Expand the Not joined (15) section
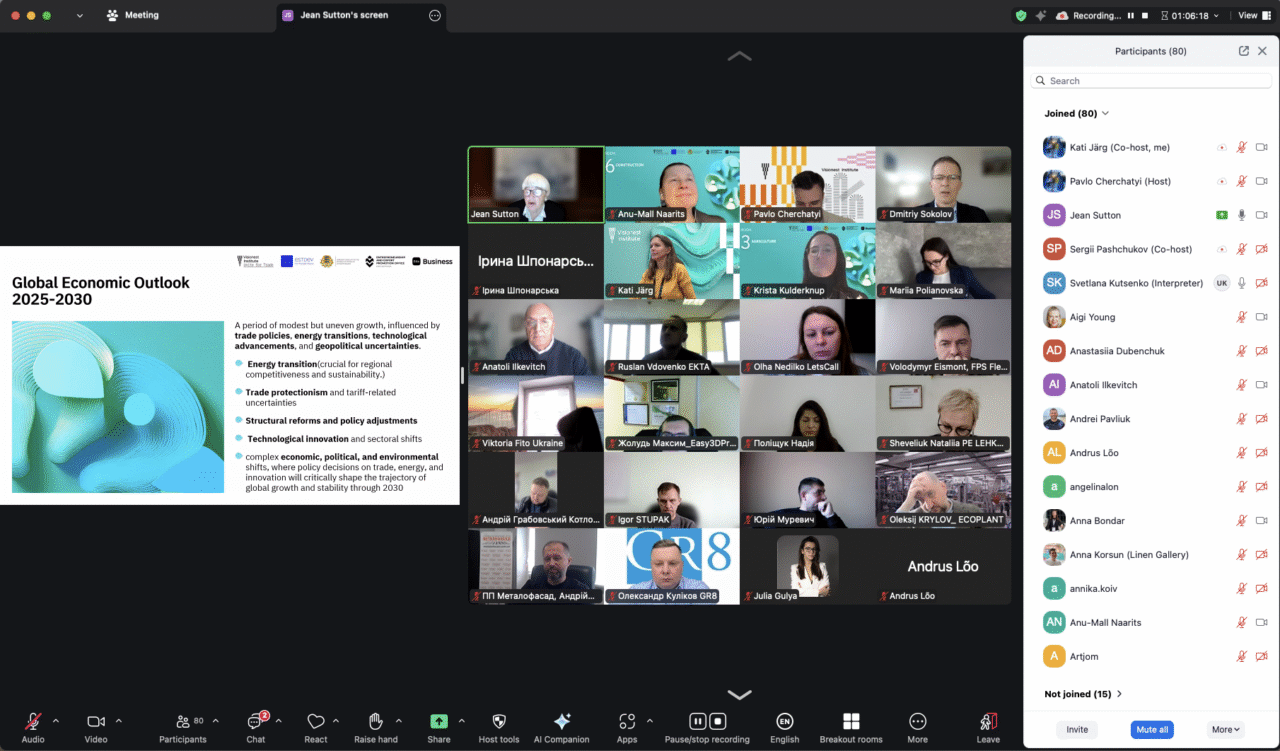Image resolution: width=1280 pixels, height=751 pixels. point(1083,694)
